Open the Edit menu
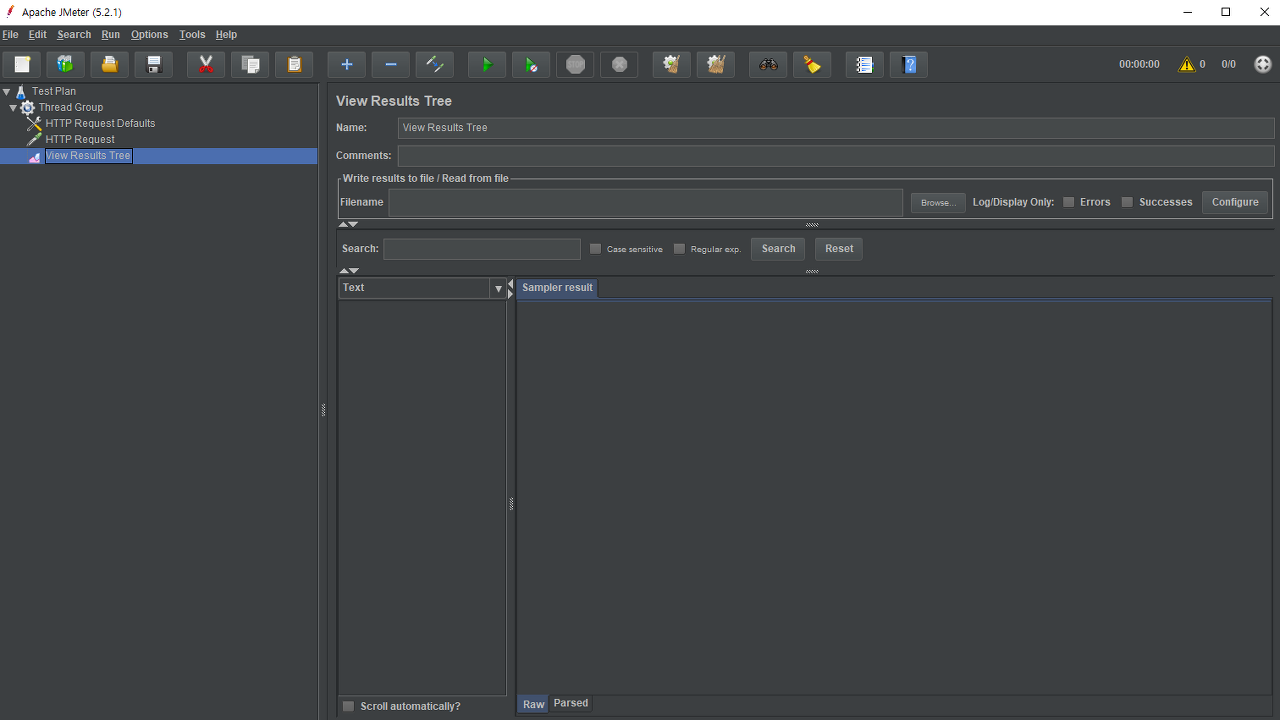The image size is (1280, 720). tap(38, 35)
